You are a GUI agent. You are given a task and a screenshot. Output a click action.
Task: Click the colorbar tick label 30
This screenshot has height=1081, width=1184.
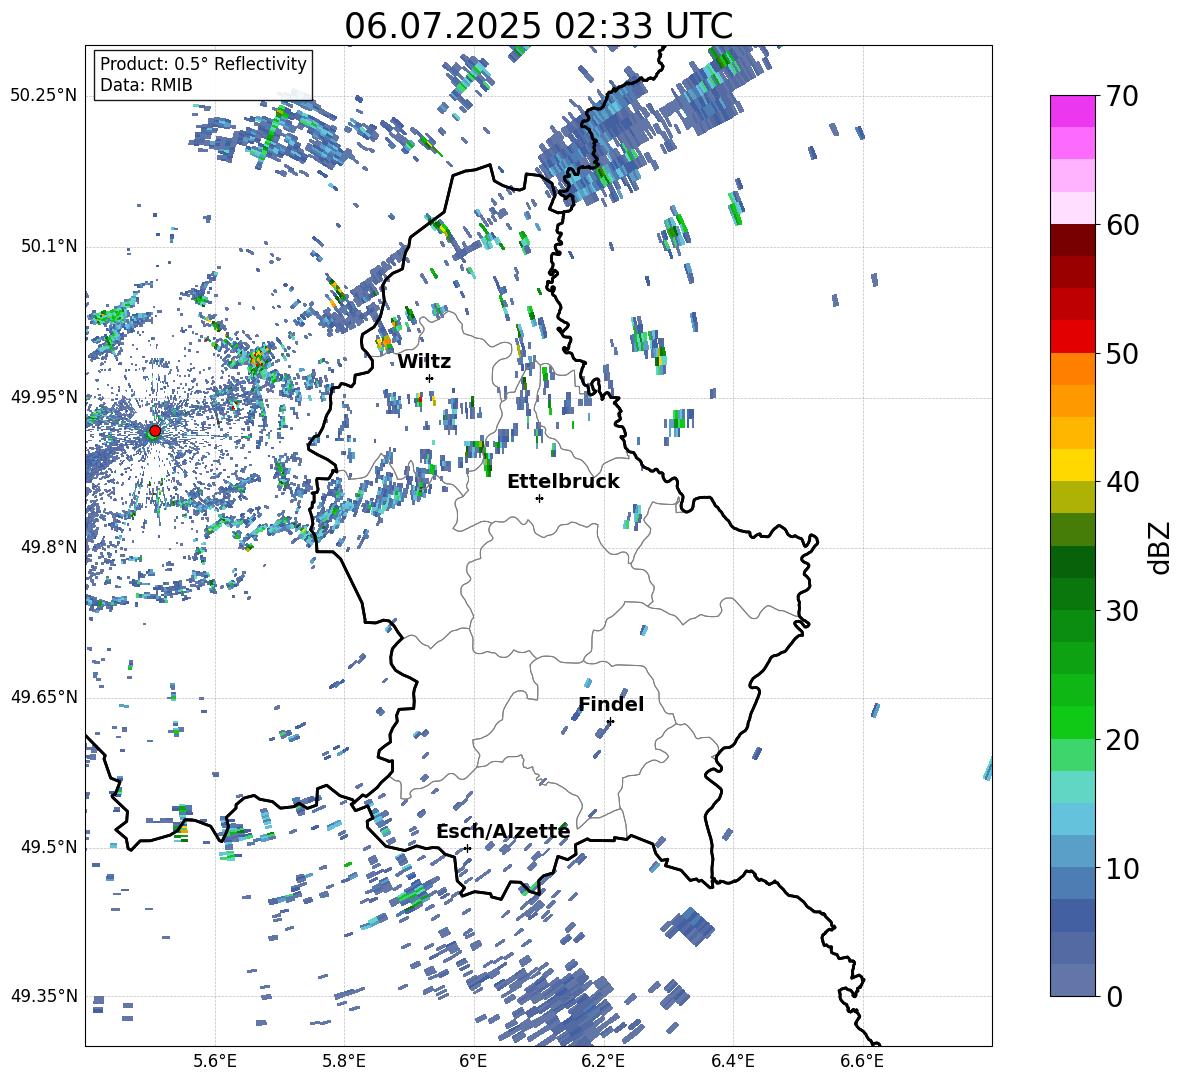point(1122,611)
